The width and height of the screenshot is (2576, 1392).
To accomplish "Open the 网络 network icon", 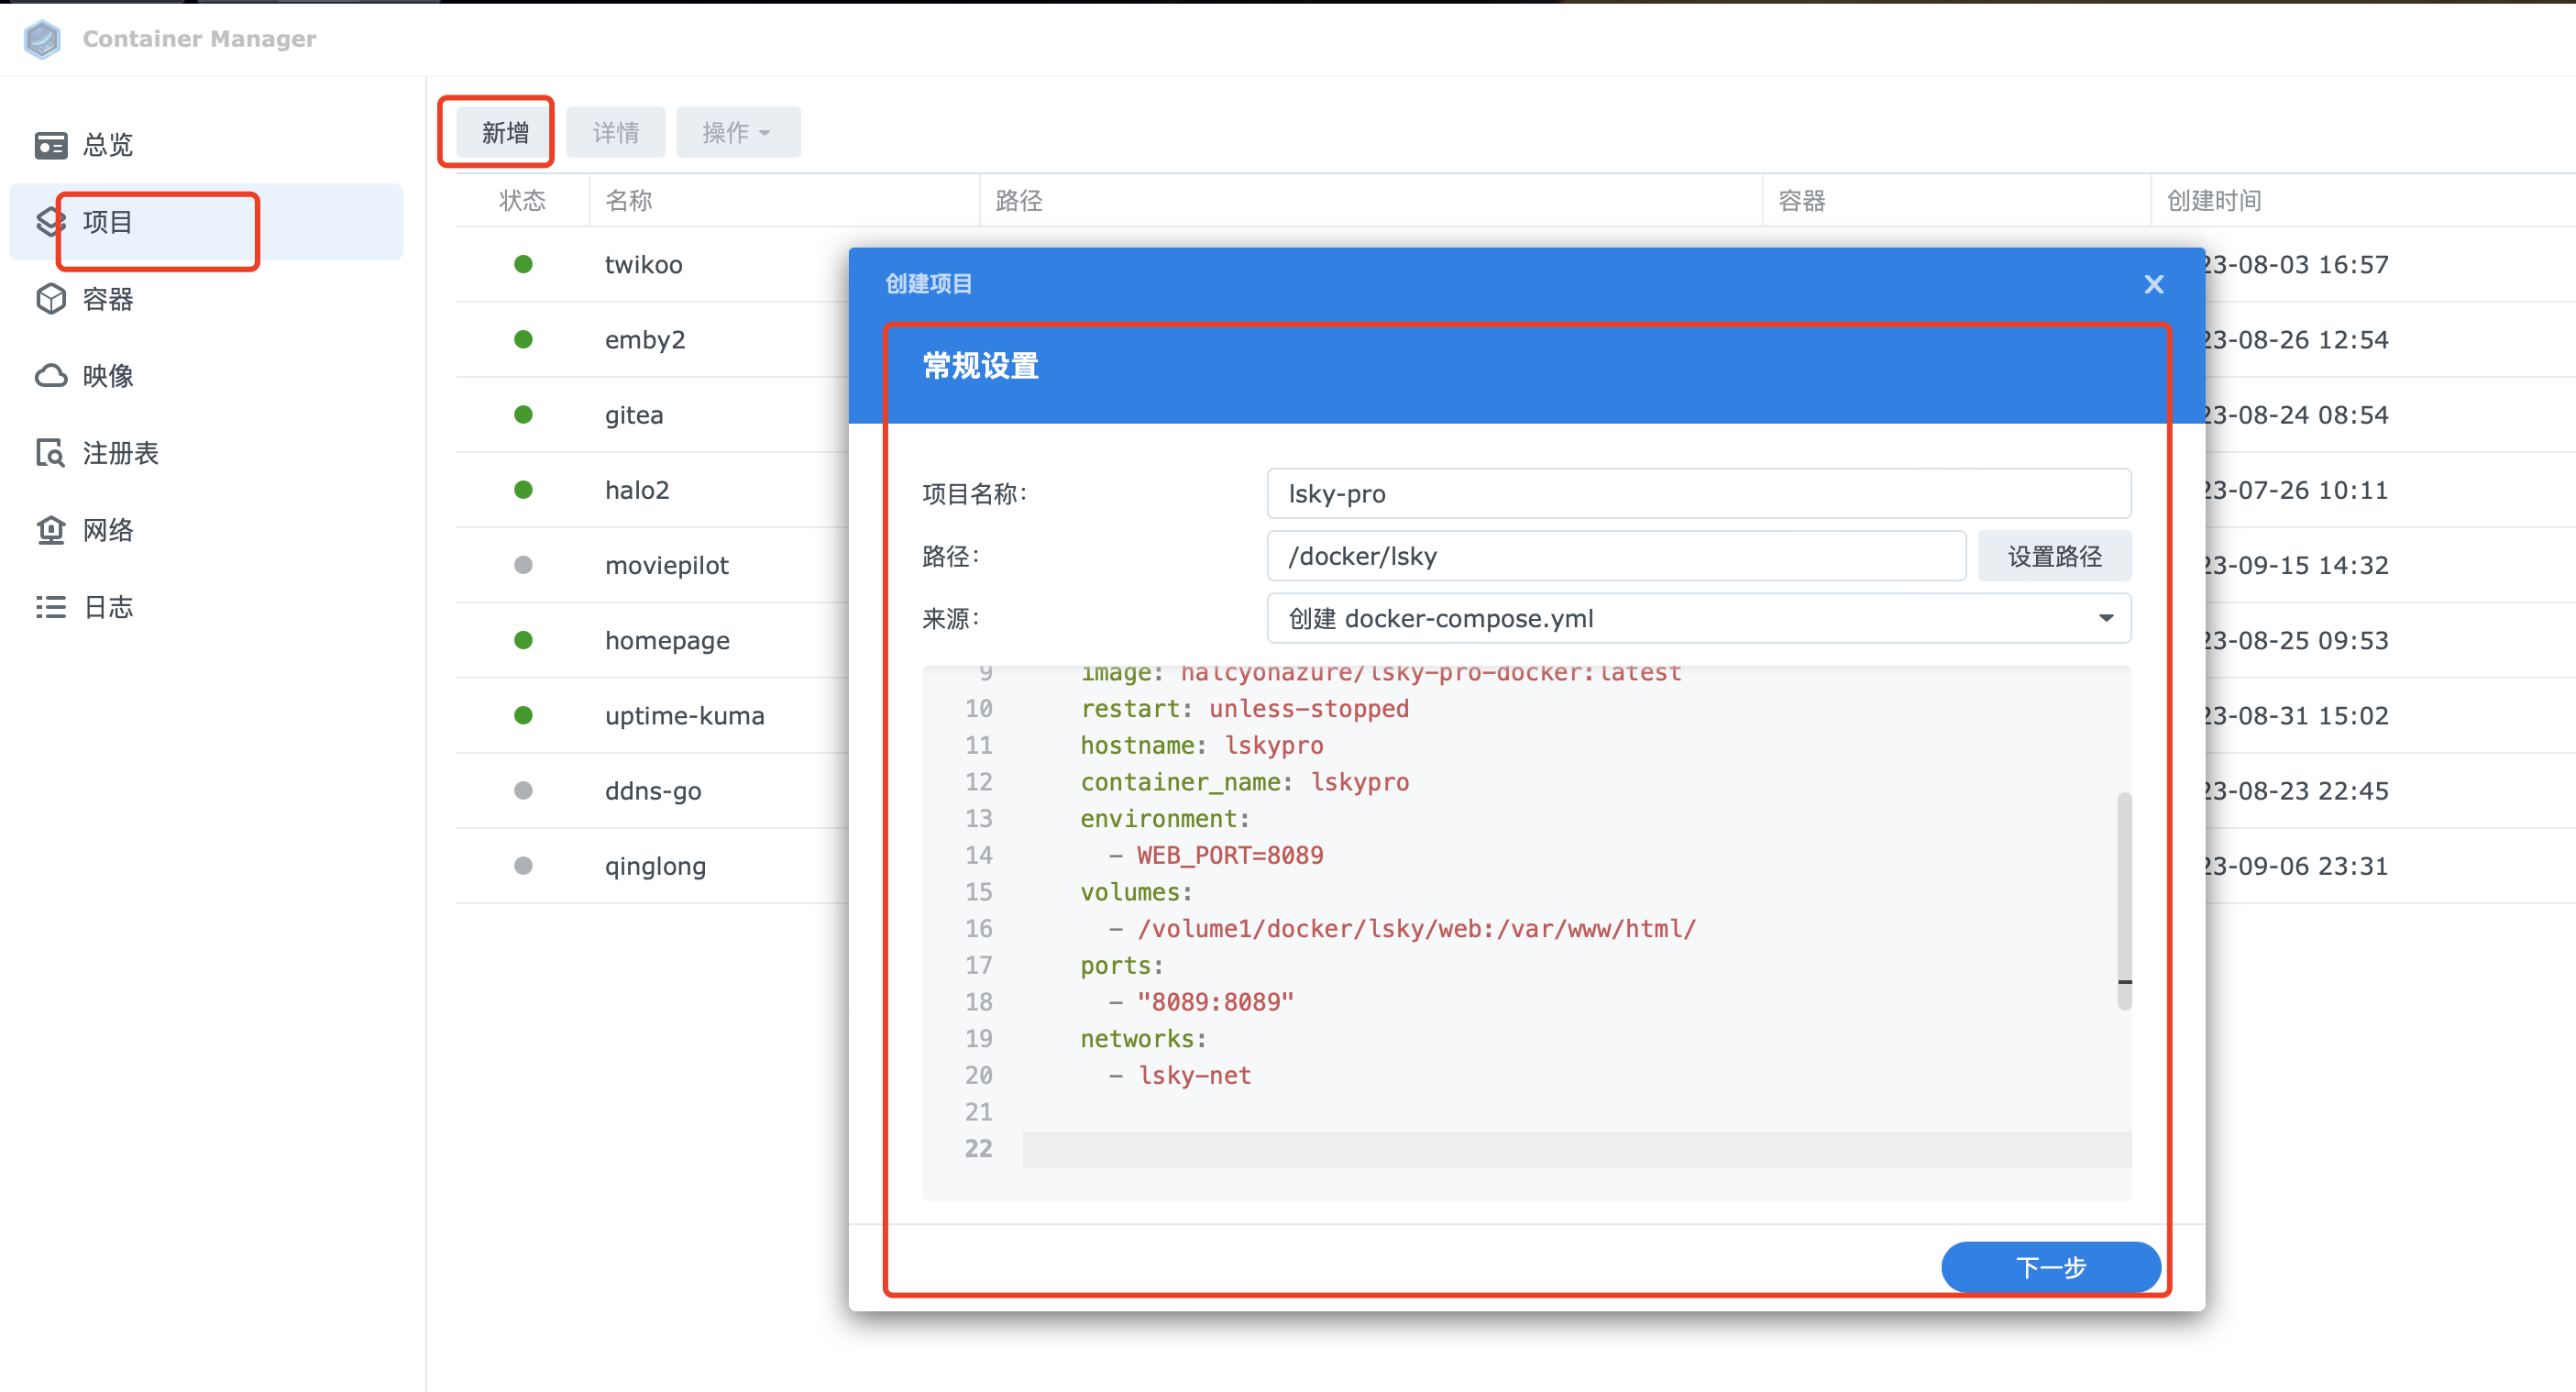I will point(51,530).
